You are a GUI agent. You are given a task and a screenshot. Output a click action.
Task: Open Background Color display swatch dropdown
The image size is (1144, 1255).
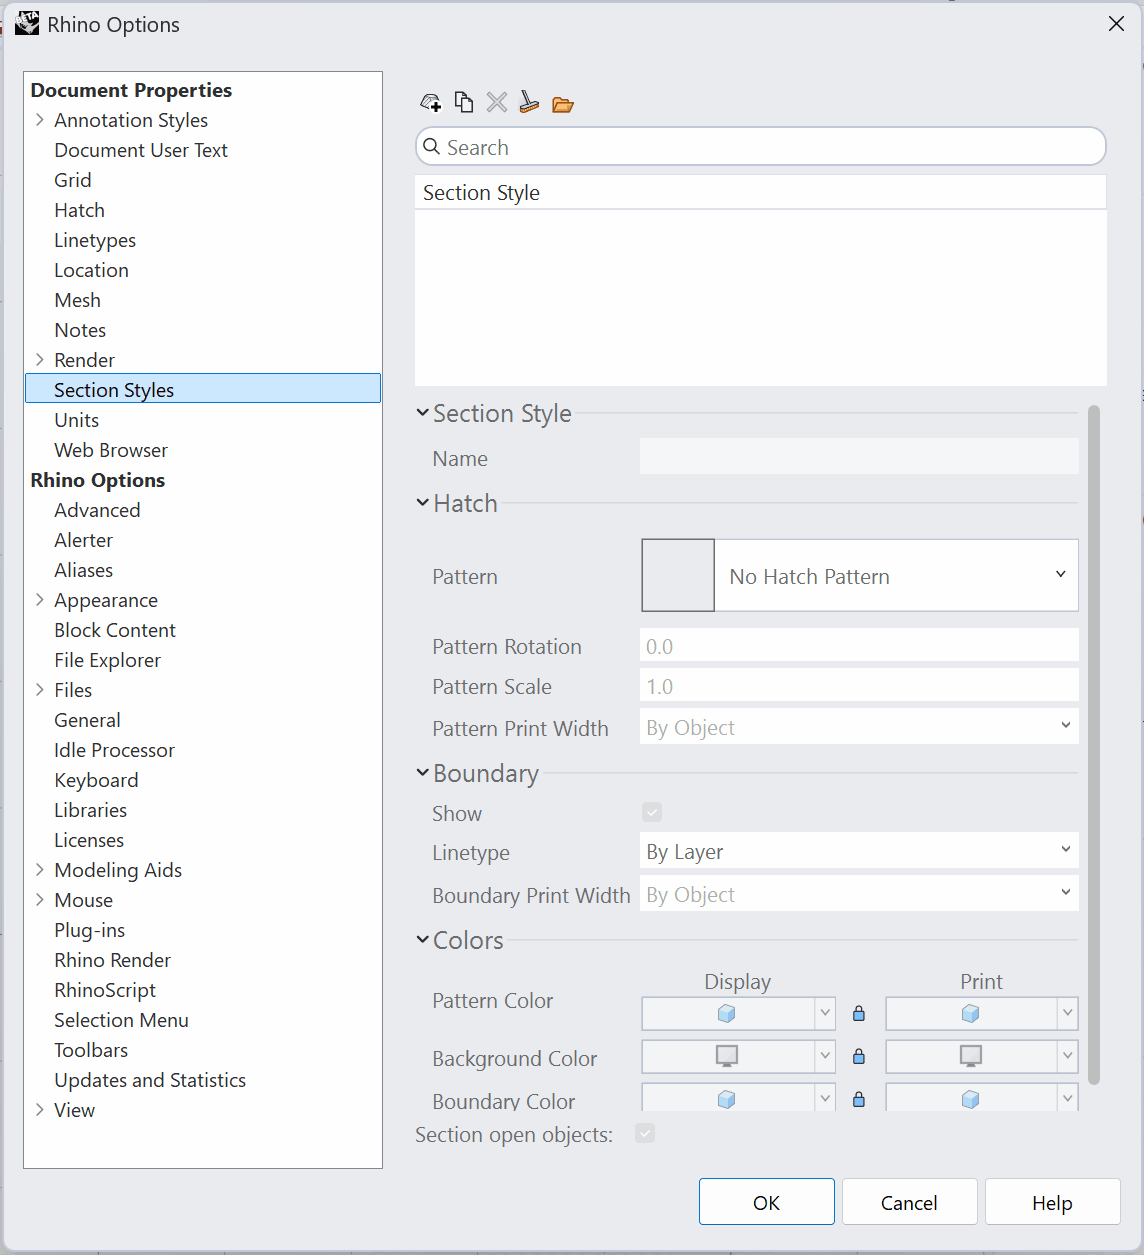(825, 1056)
